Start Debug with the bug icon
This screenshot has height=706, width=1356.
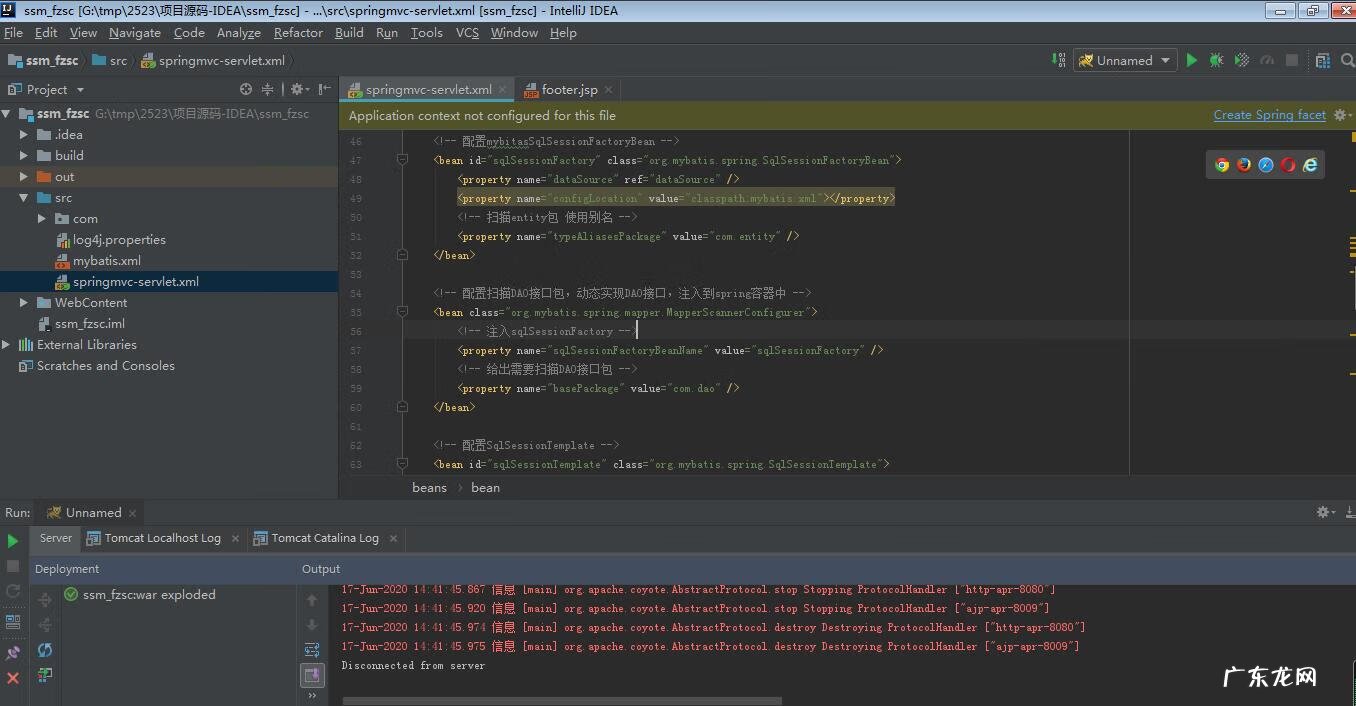pyautogui.click(x=1216, y=60)
